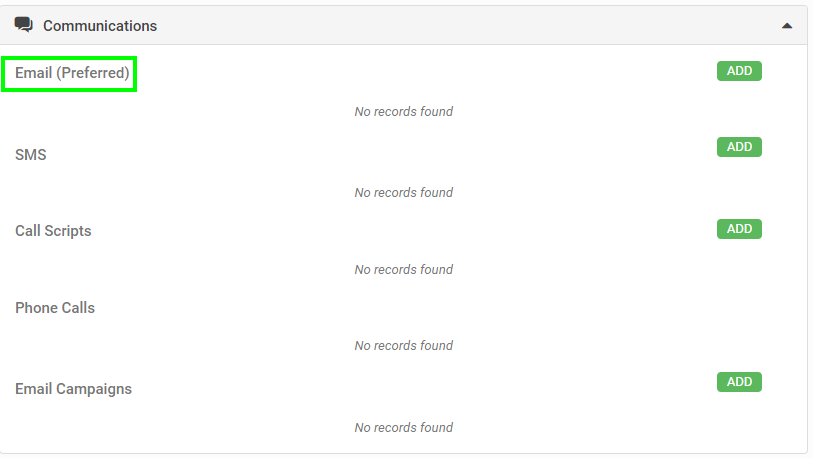The width and height of the screenshot is (813, 458).
Task: Click 'No records found' under SMS
Action: click(403, 192)
